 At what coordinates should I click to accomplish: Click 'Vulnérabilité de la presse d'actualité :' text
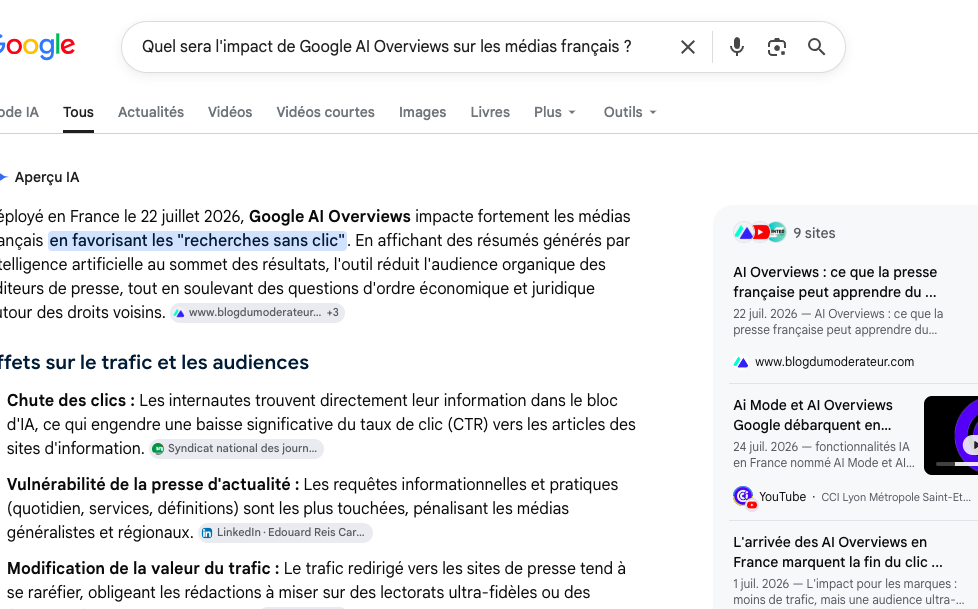click(153, 485)
